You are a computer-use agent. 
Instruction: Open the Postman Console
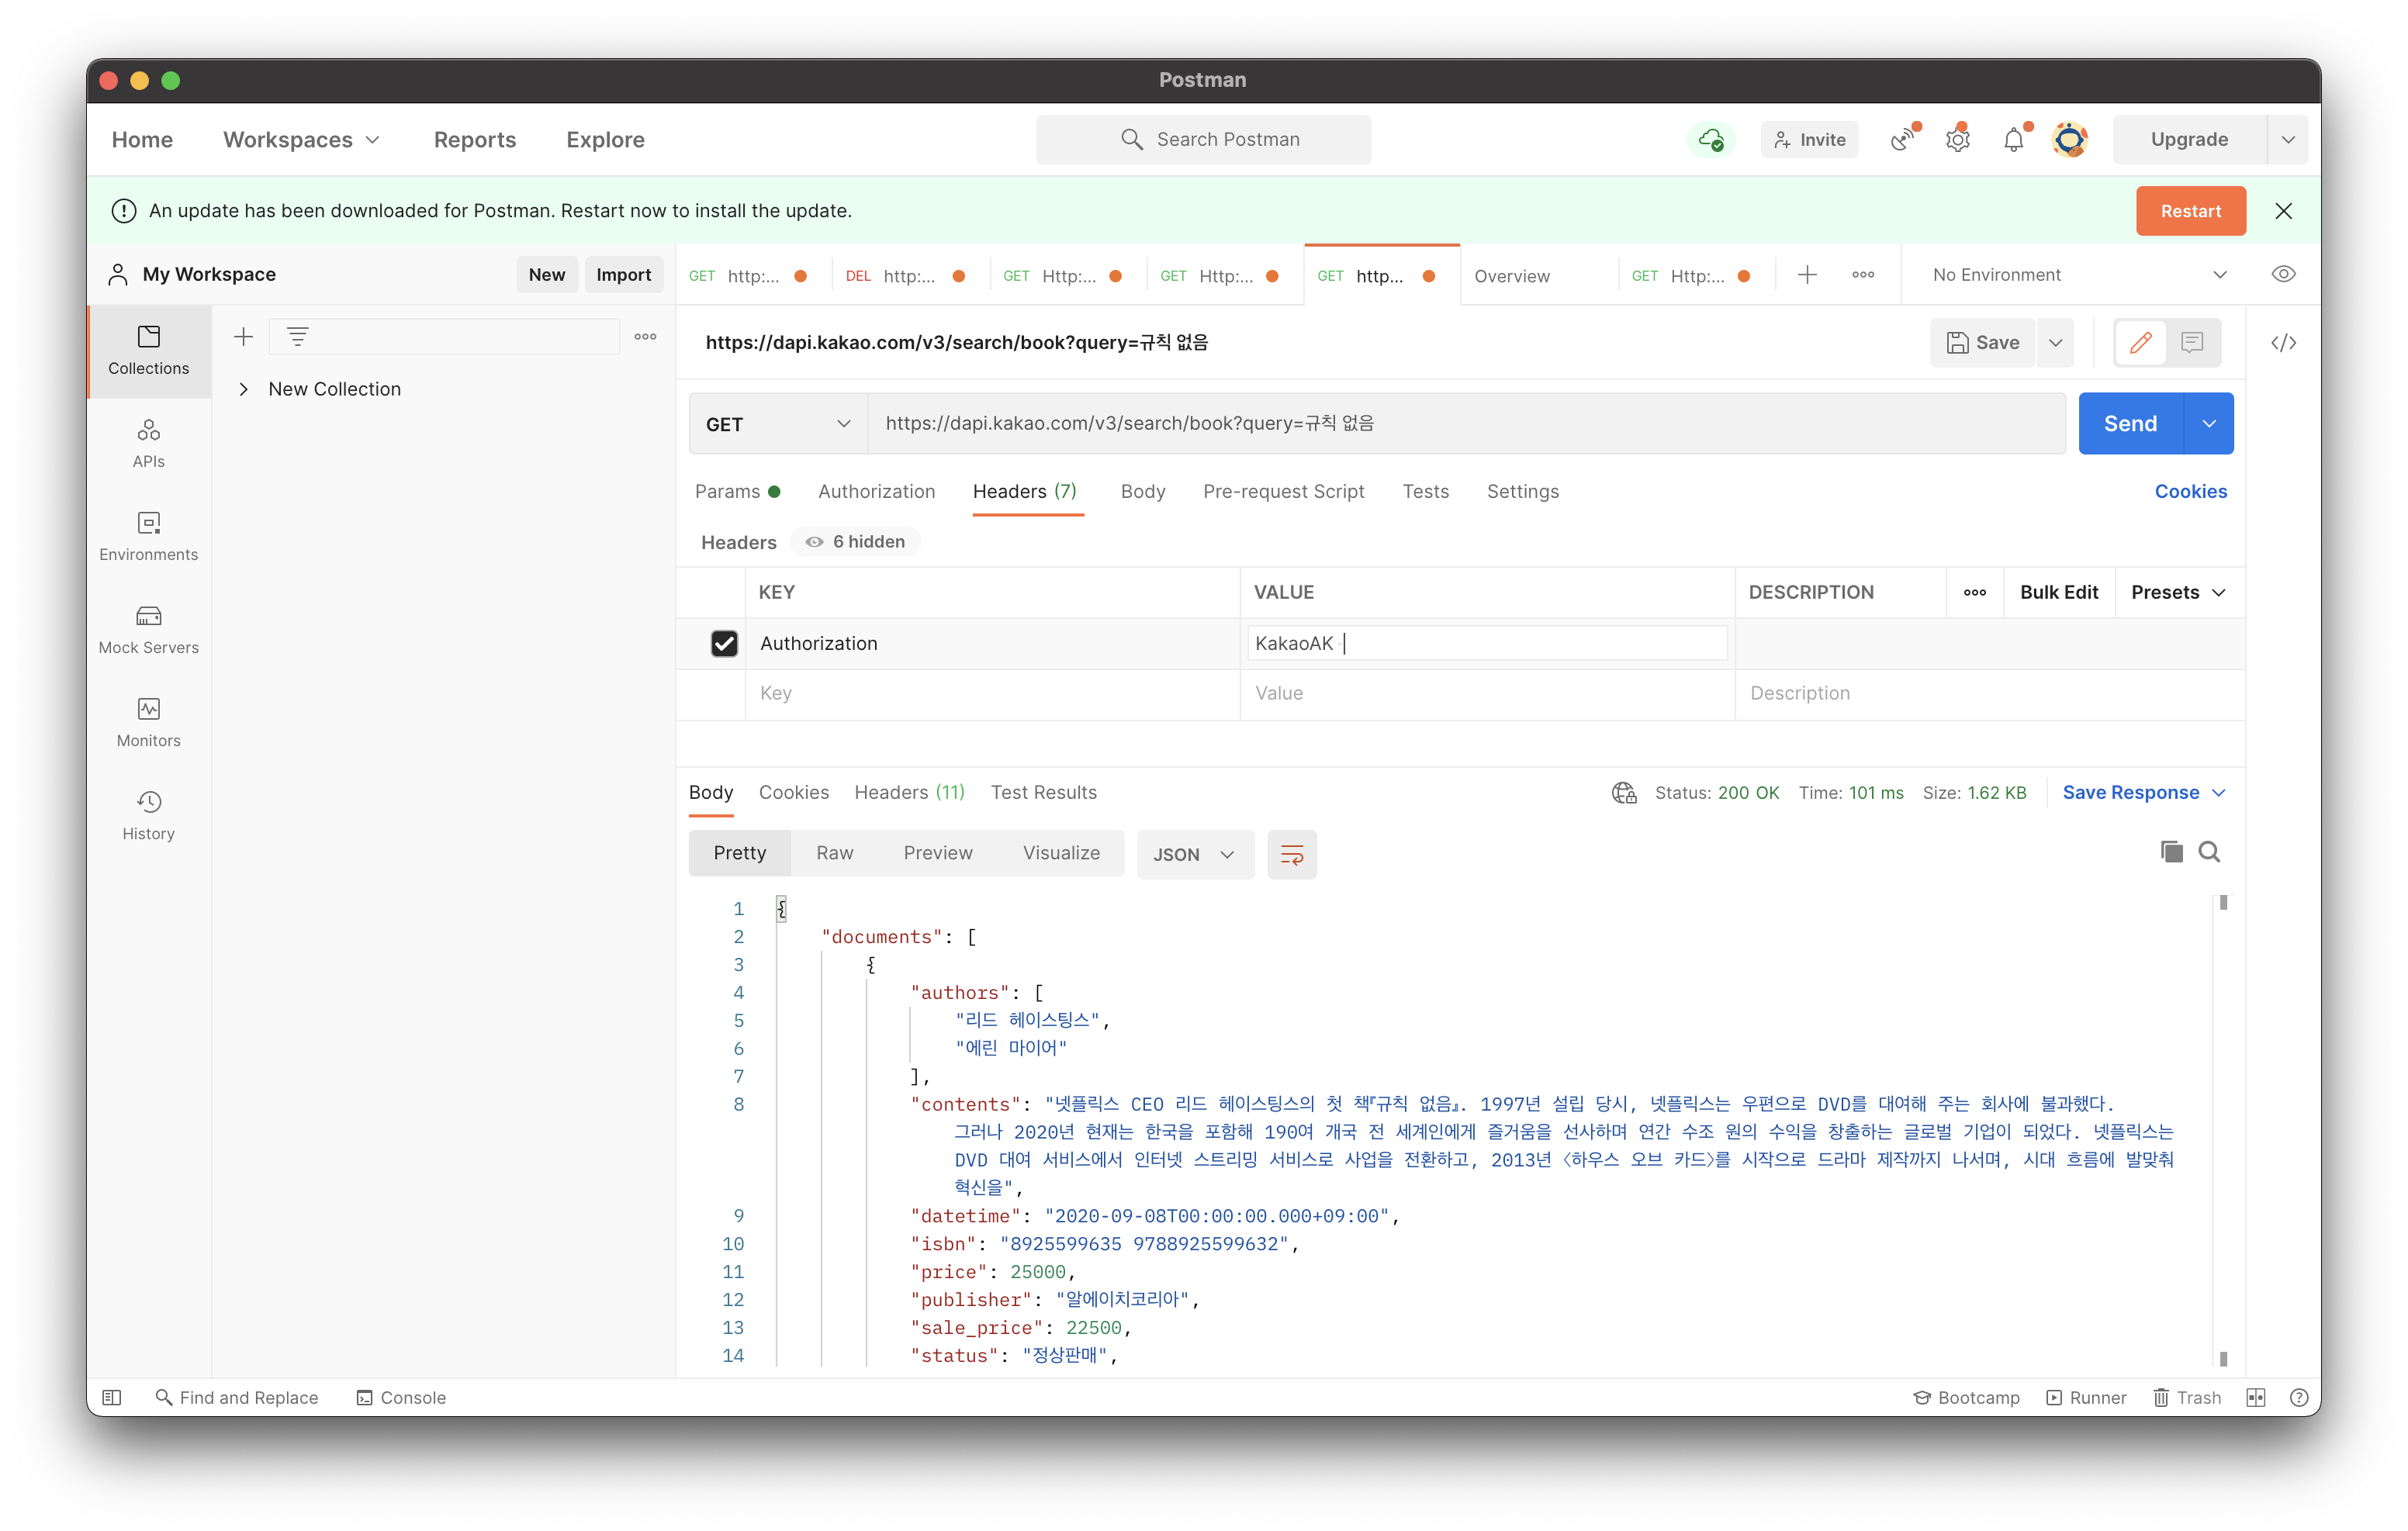pos(400,1397)
